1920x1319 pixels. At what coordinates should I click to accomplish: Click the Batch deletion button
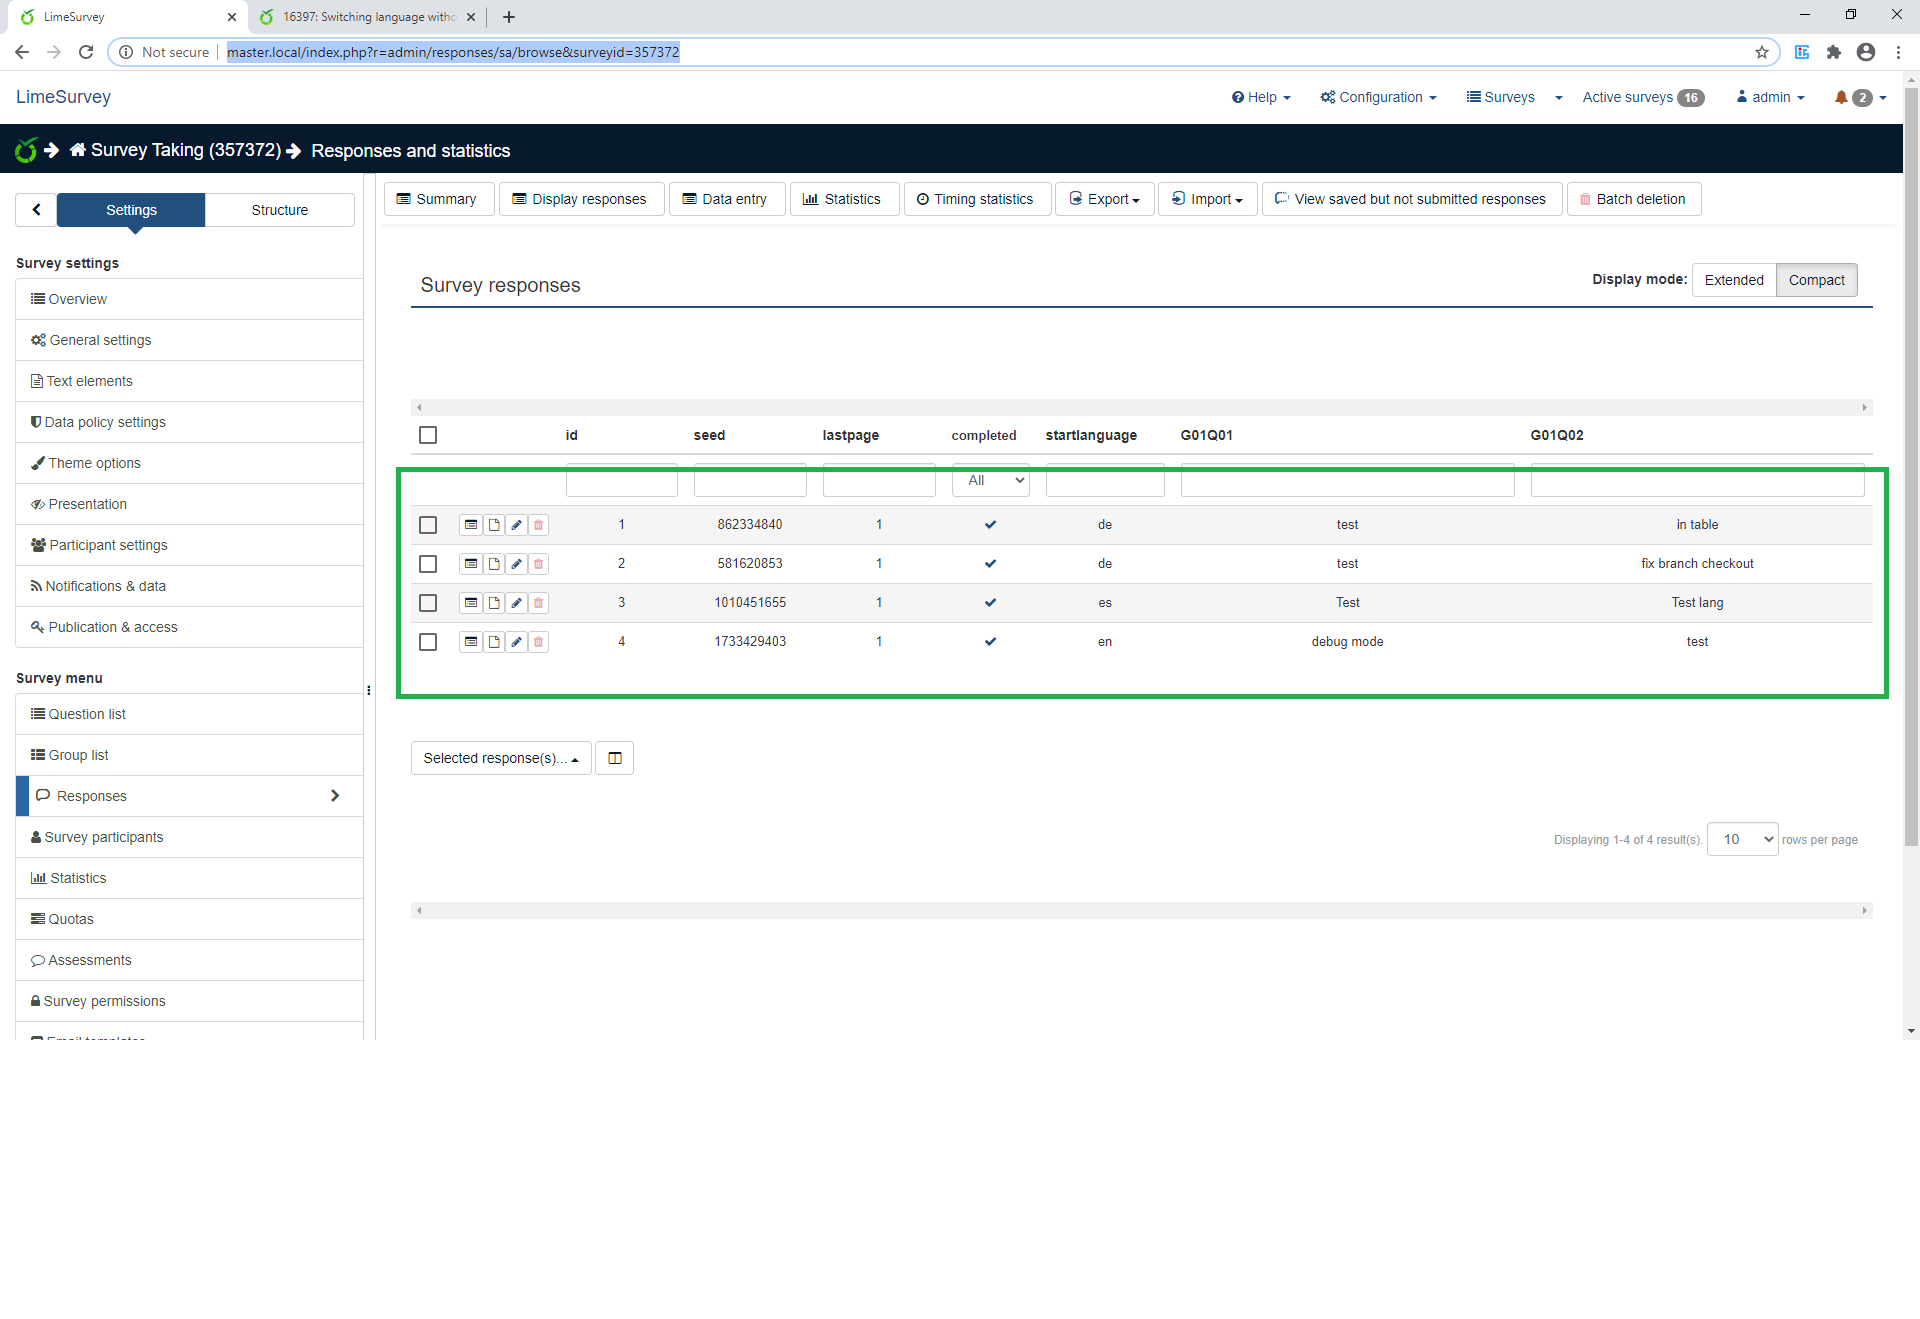coord(1632,199)
